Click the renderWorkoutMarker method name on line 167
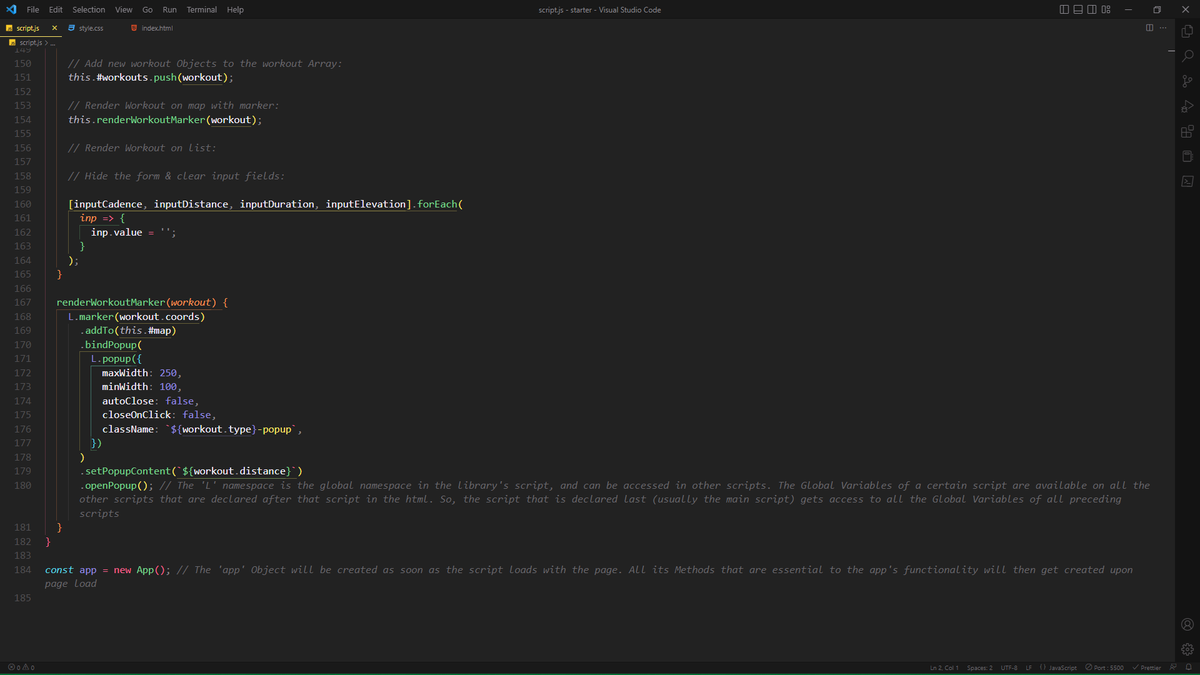Viewport: 1200px width, 675px height. pos(109,302)
